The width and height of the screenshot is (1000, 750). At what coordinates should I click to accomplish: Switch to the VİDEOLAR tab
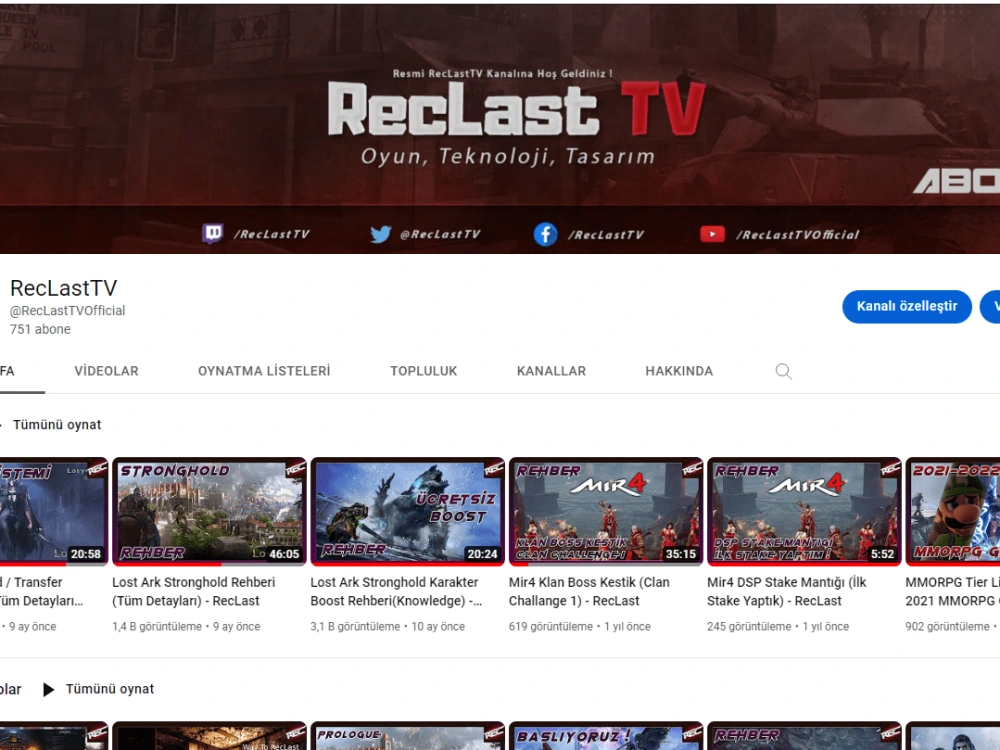[x=106, y=371]
